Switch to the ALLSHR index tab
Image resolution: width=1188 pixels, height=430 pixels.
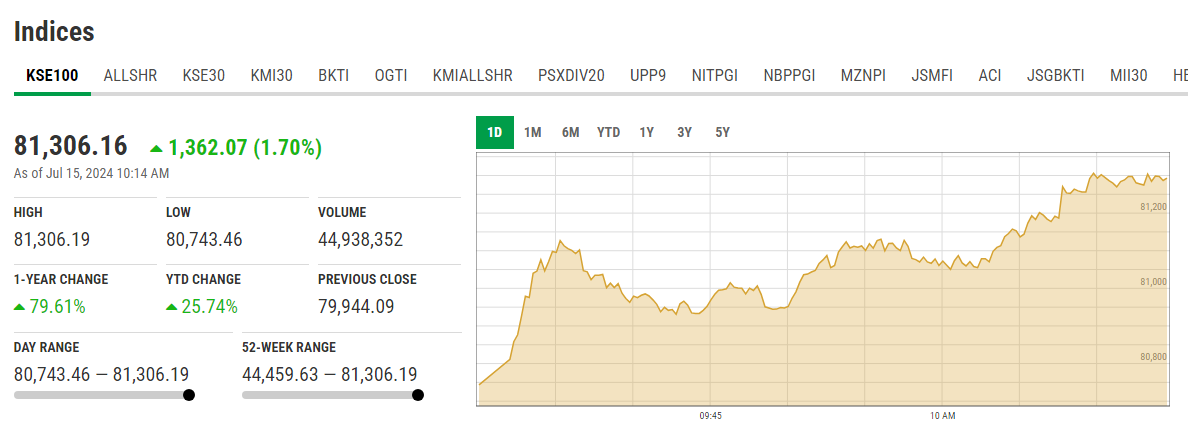coord(130,75)
